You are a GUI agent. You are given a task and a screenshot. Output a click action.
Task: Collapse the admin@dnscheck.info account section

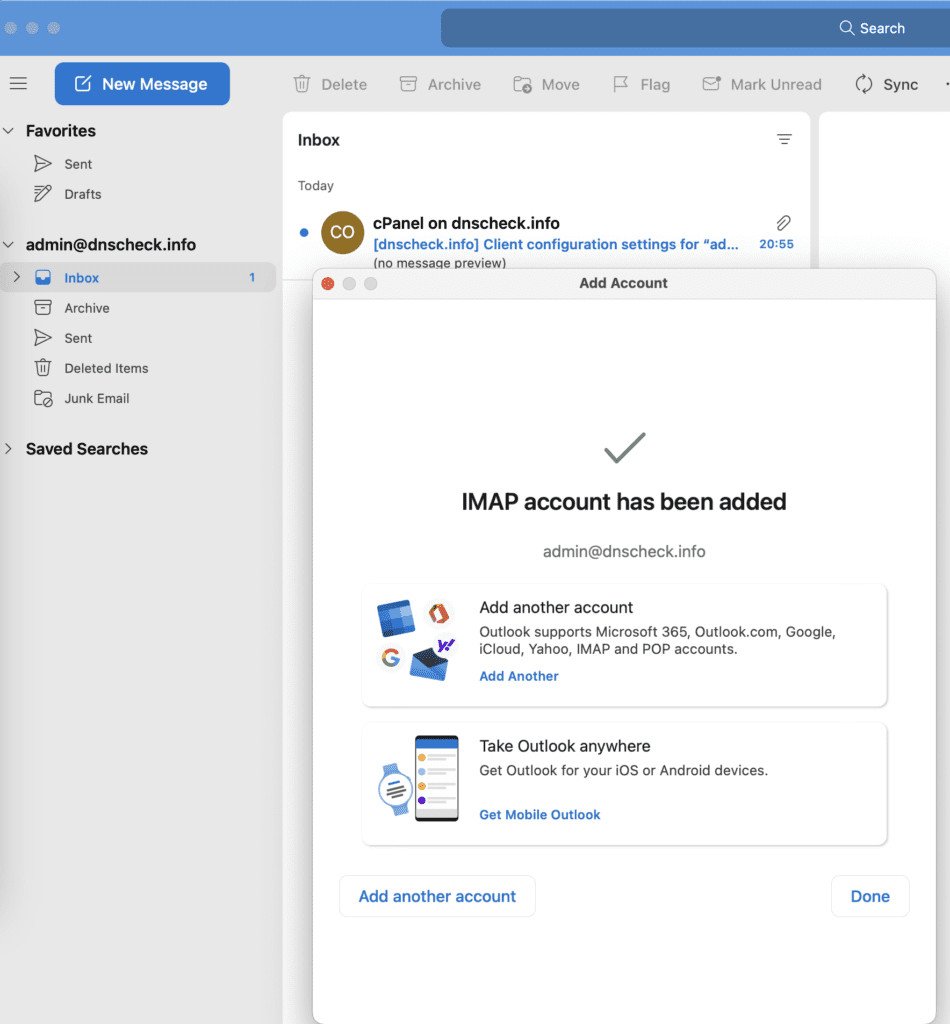pos(8,245)
